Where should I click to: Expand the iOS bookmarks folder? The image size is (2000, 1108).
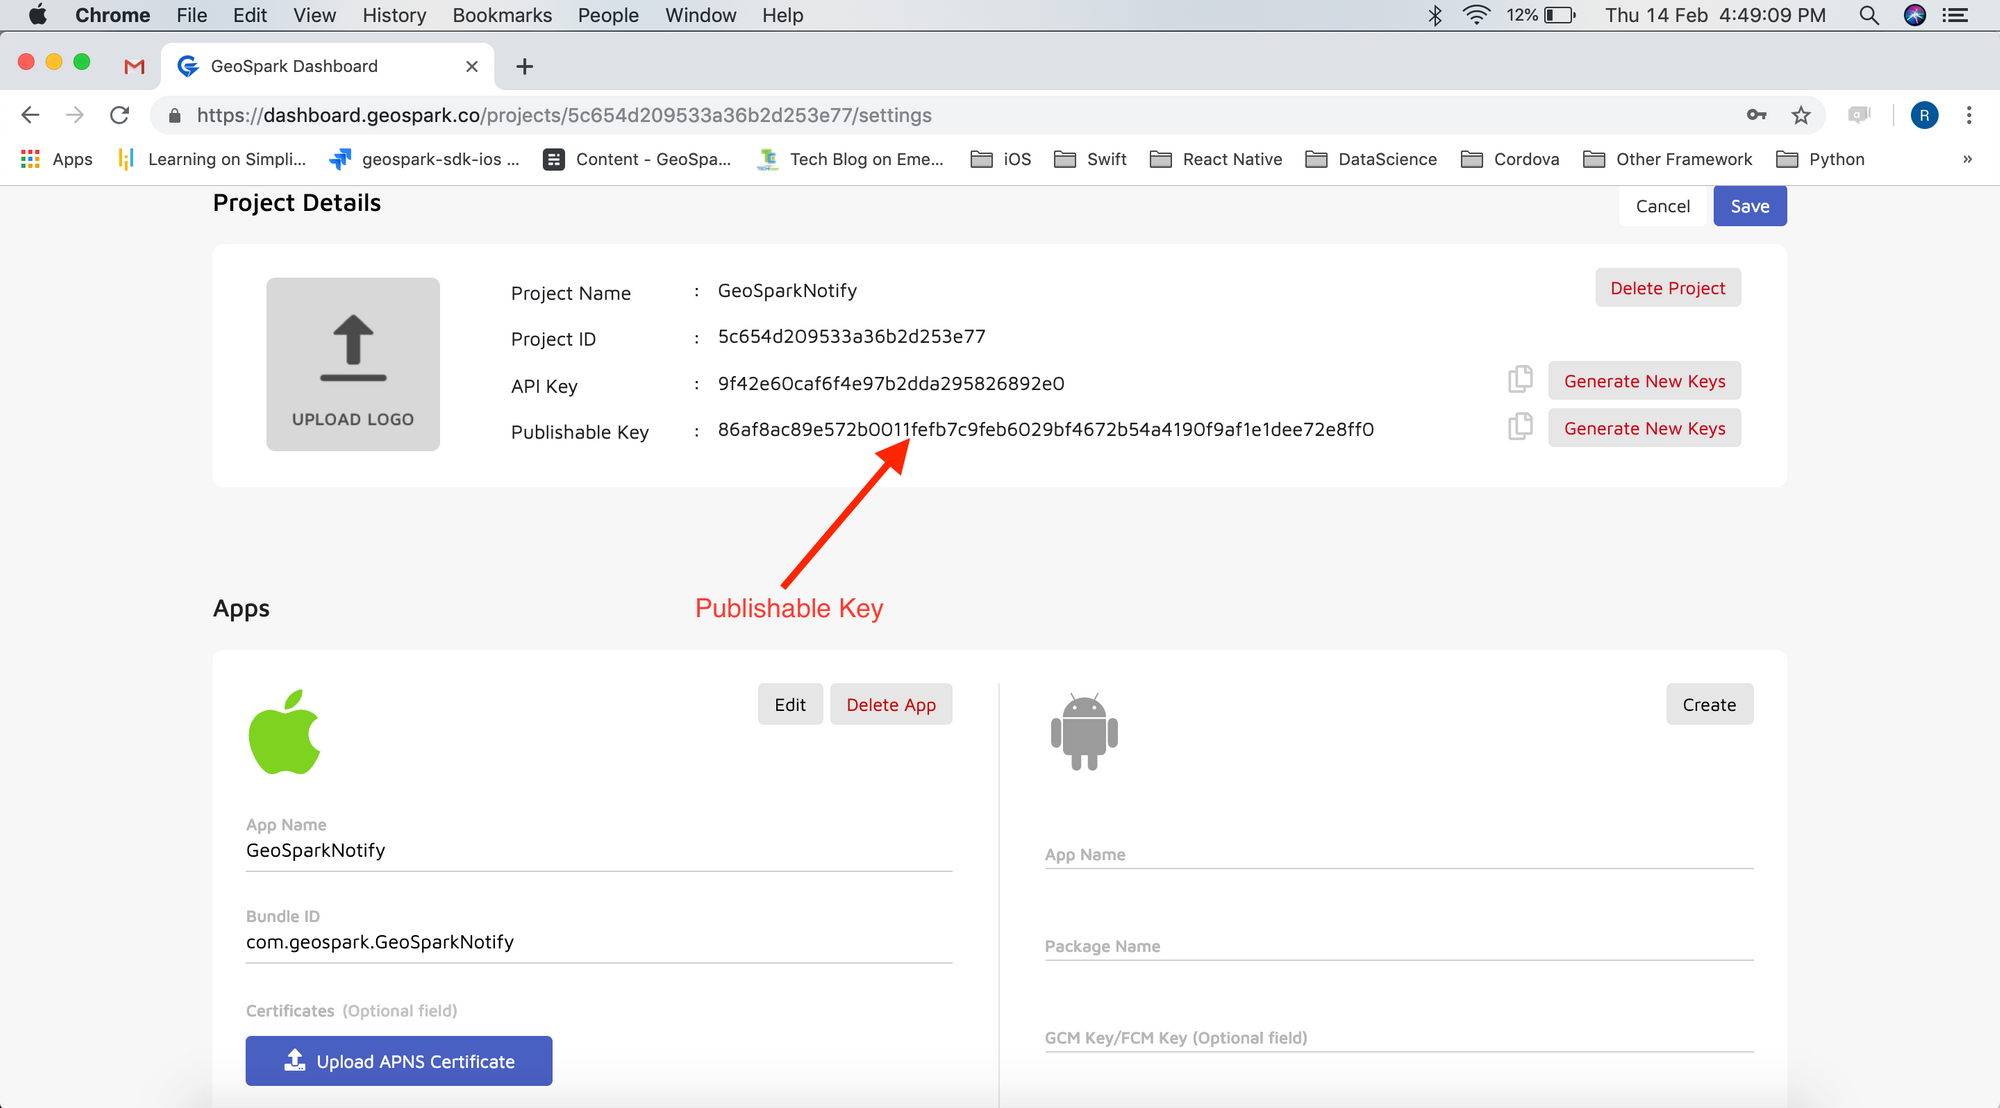pyautogui.click(x=1001, y=159)
